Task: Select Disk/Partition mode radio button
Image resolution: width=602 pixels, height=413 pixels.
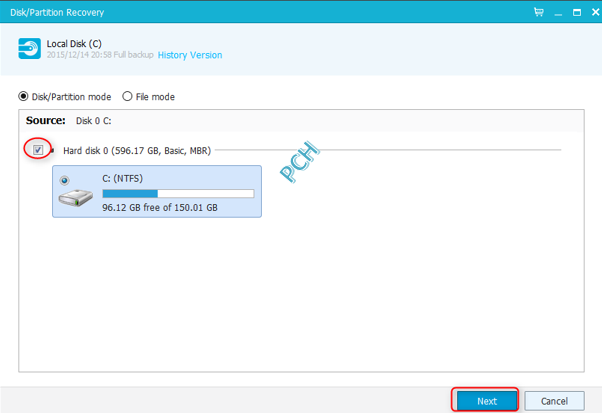Action: pos(23,96)
